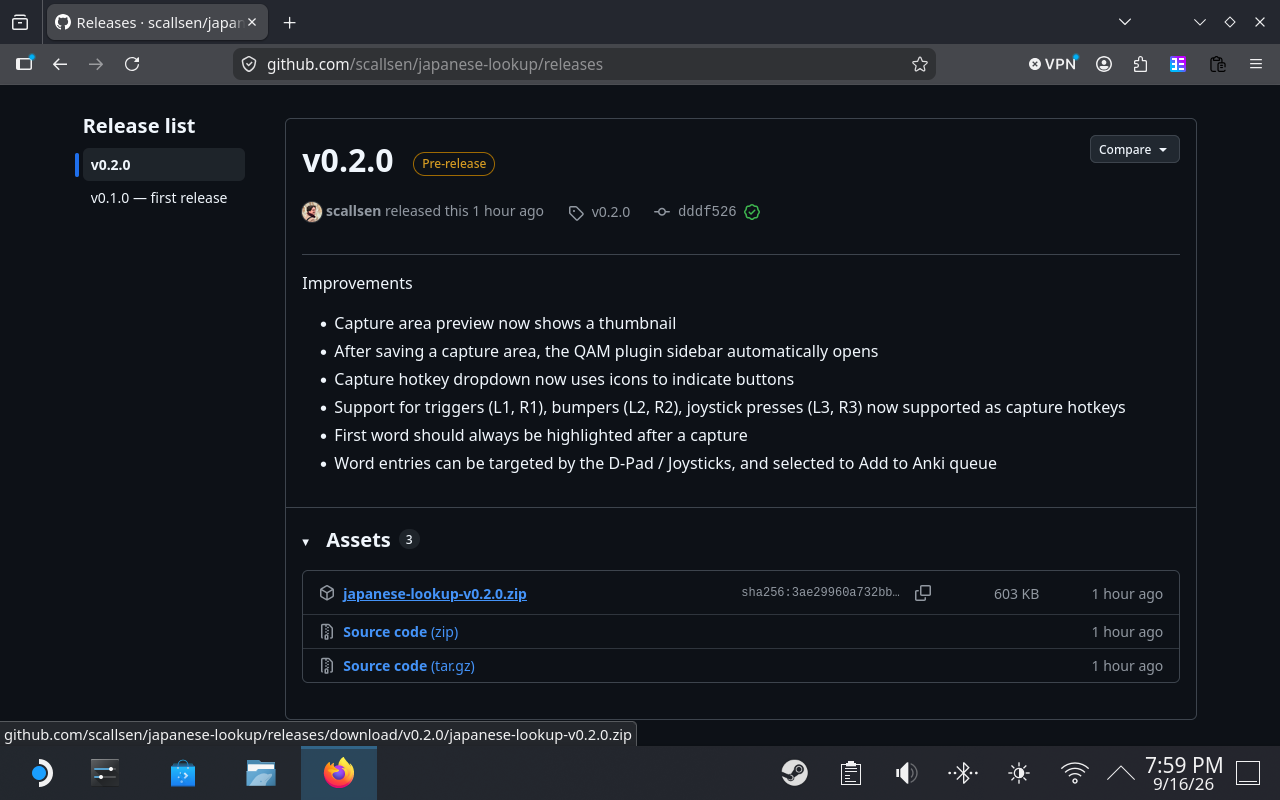Screen dimensions: 1280x800
Task: Open scallsen's avatar
Action: (312, 211)
